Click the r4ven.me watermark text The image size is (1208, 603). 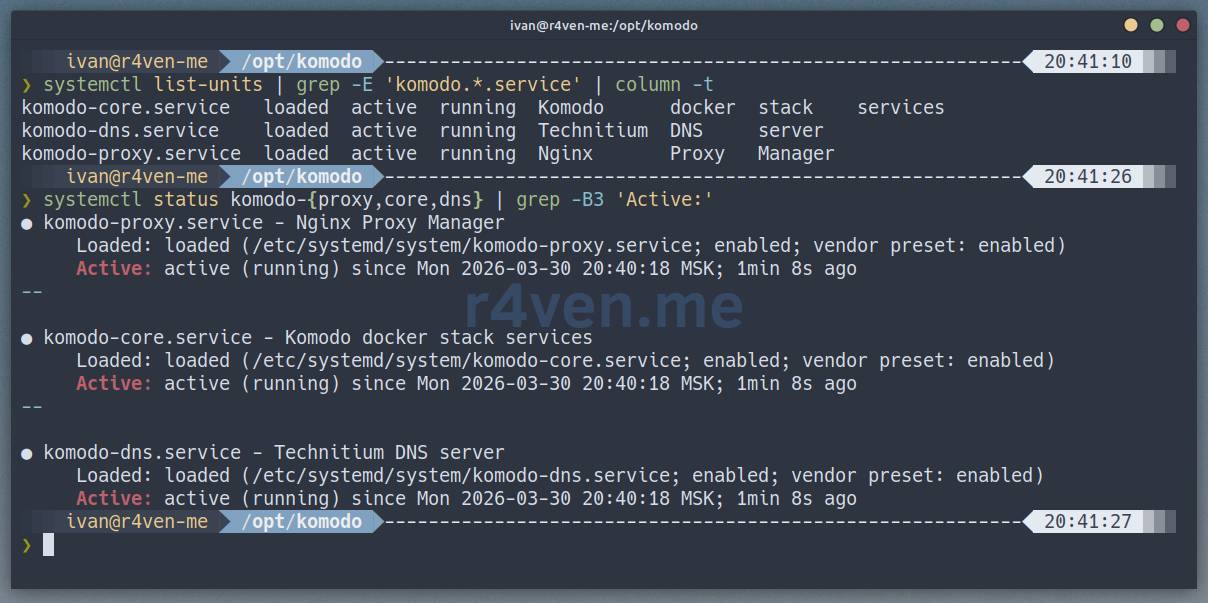(x=604, y=307)
